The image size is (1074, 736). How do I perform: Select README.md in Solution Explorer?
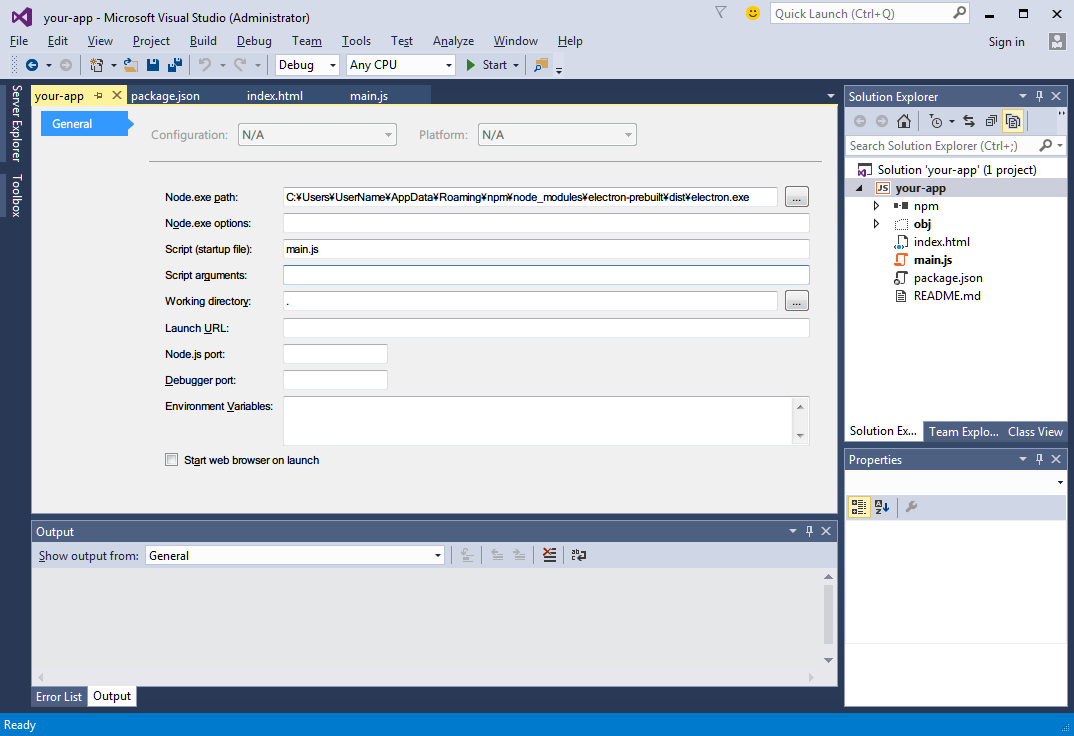[947, 296]
